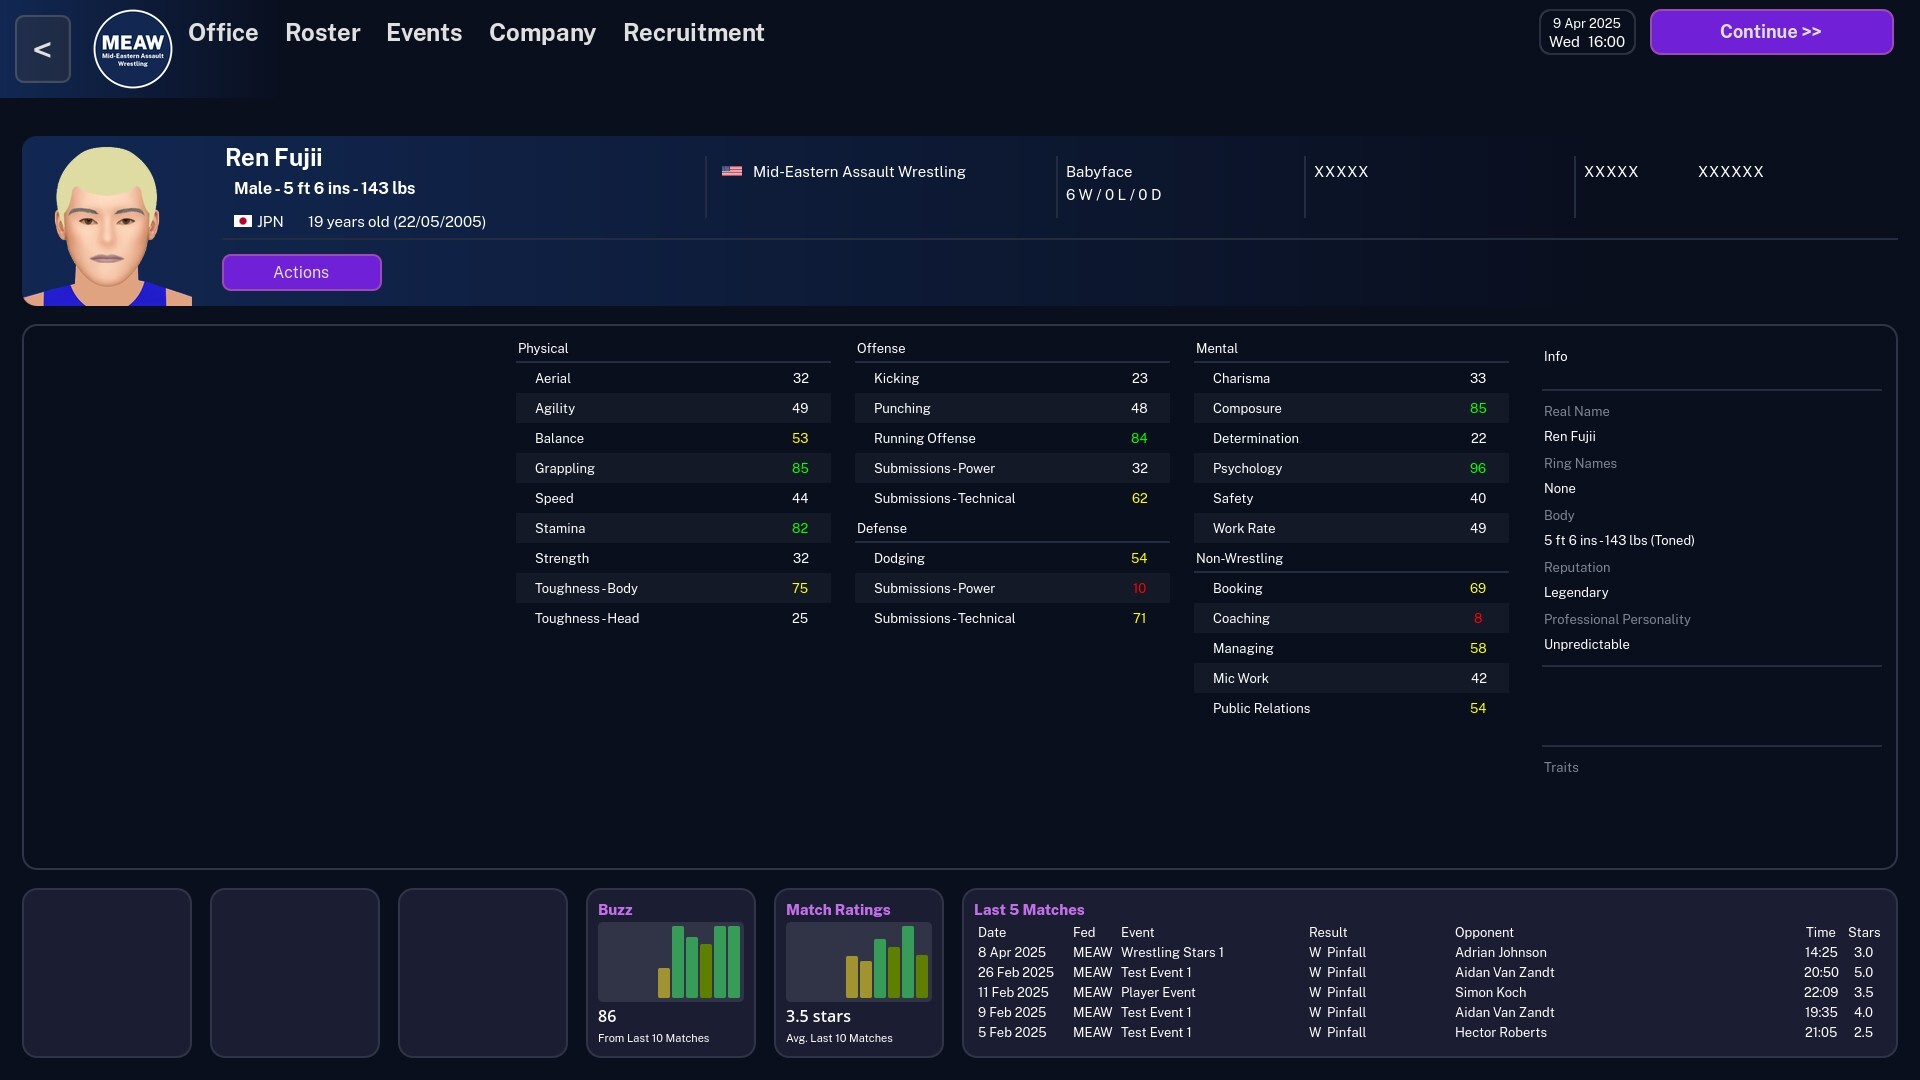Open the Actions menu for Ren Fujii

pos(301,272)
